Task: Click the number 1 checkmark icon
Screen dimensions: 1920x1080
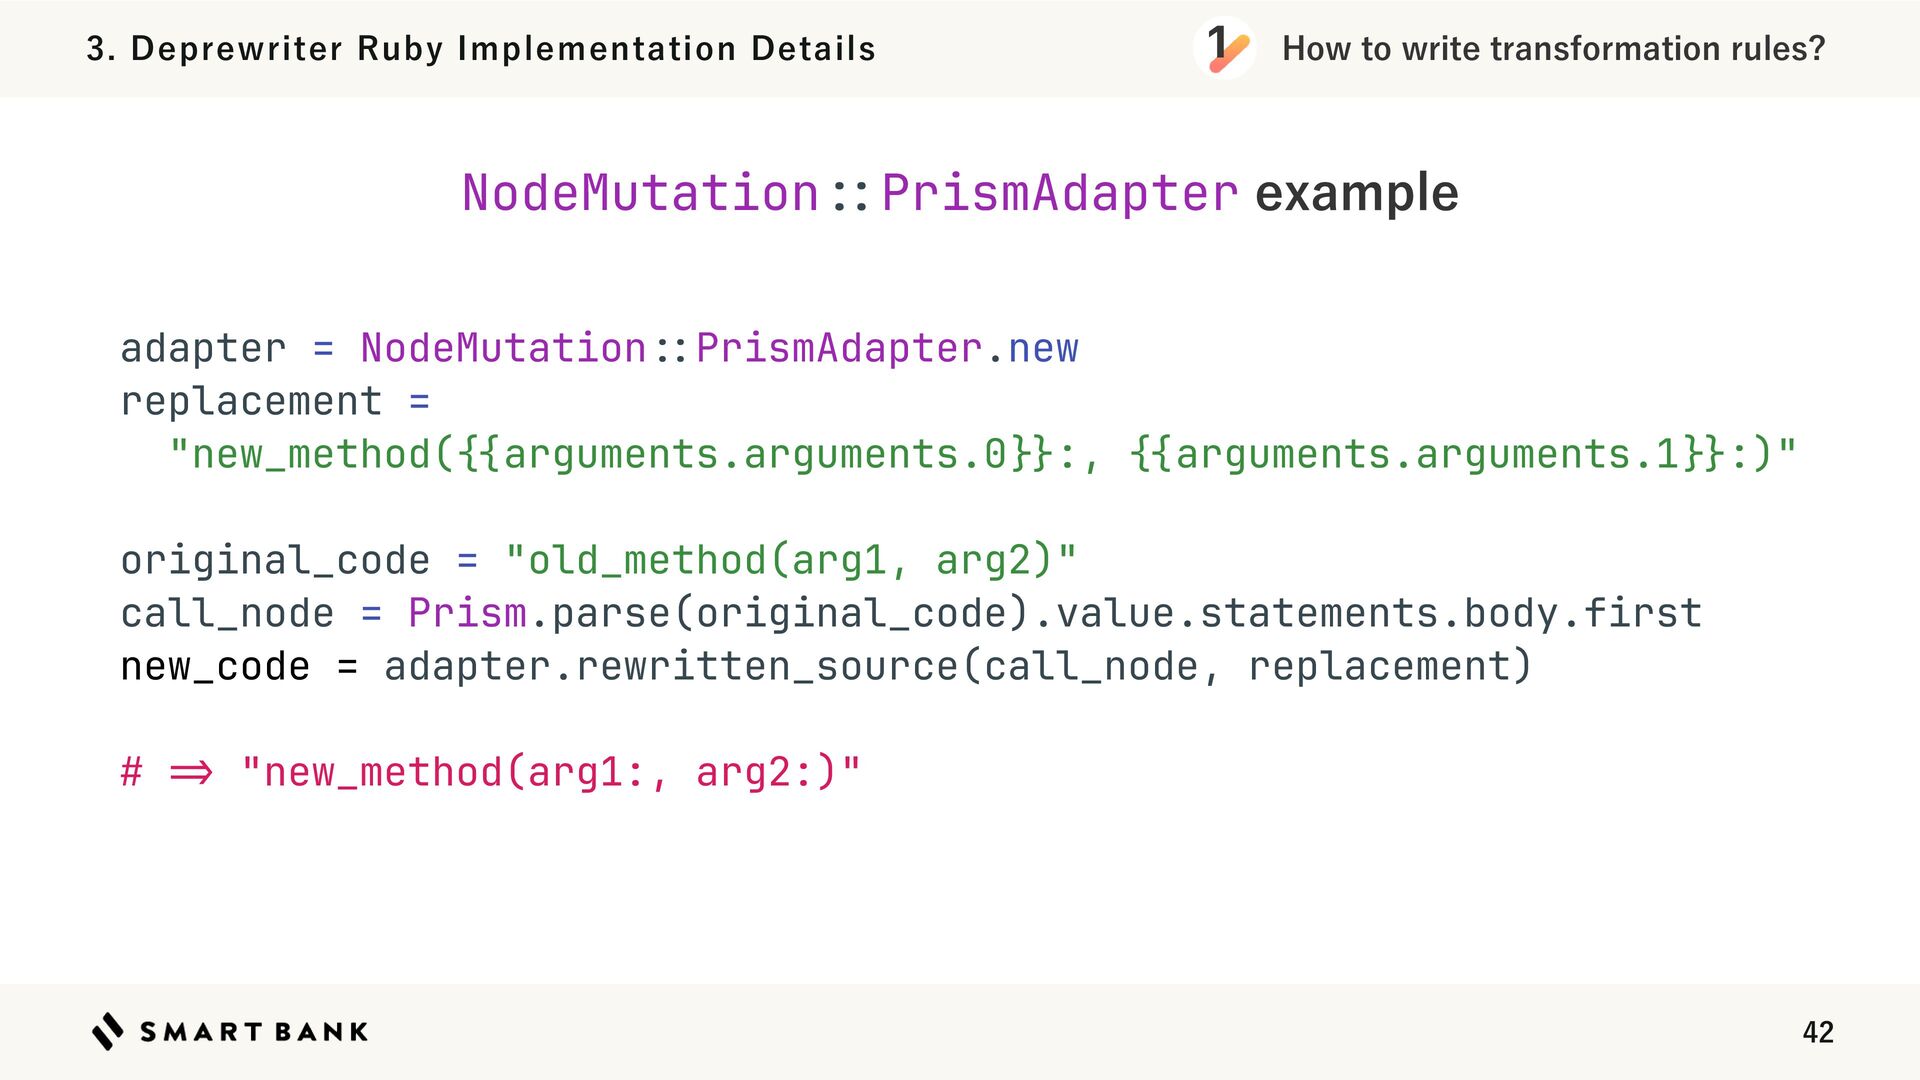Action: (x=1224, y=48)
